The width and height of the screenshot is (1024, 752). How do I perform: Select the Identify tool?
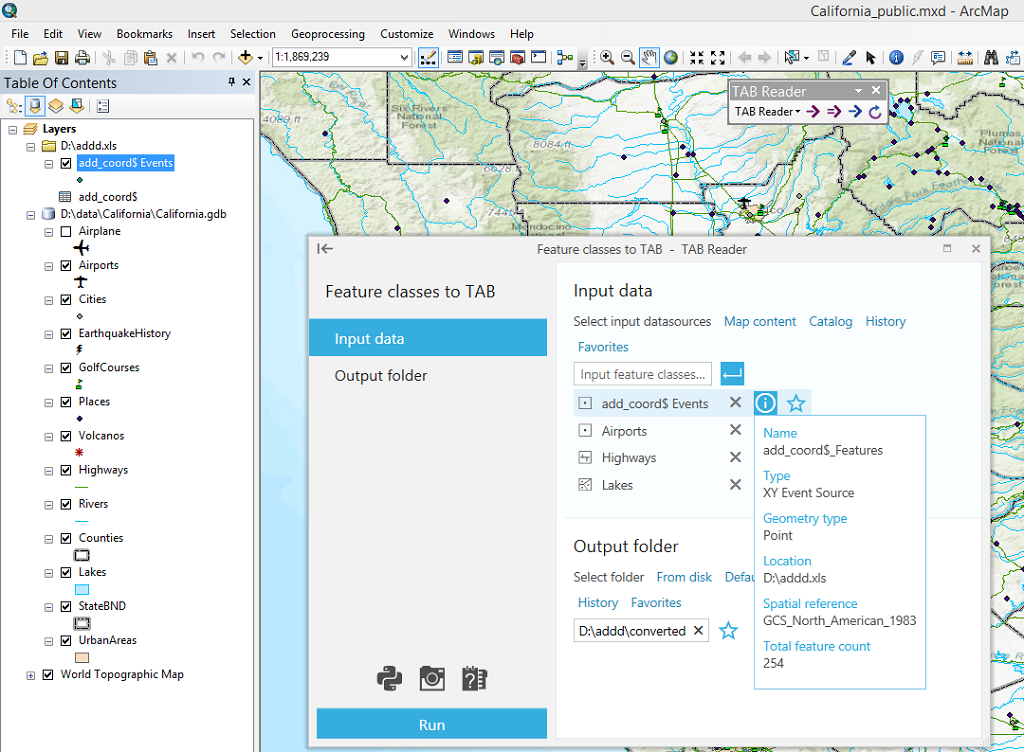897,57
